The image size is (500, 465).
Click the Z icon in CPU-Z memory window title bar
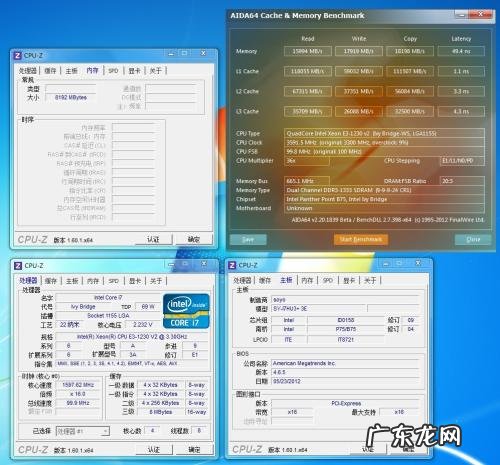[18, 55]
